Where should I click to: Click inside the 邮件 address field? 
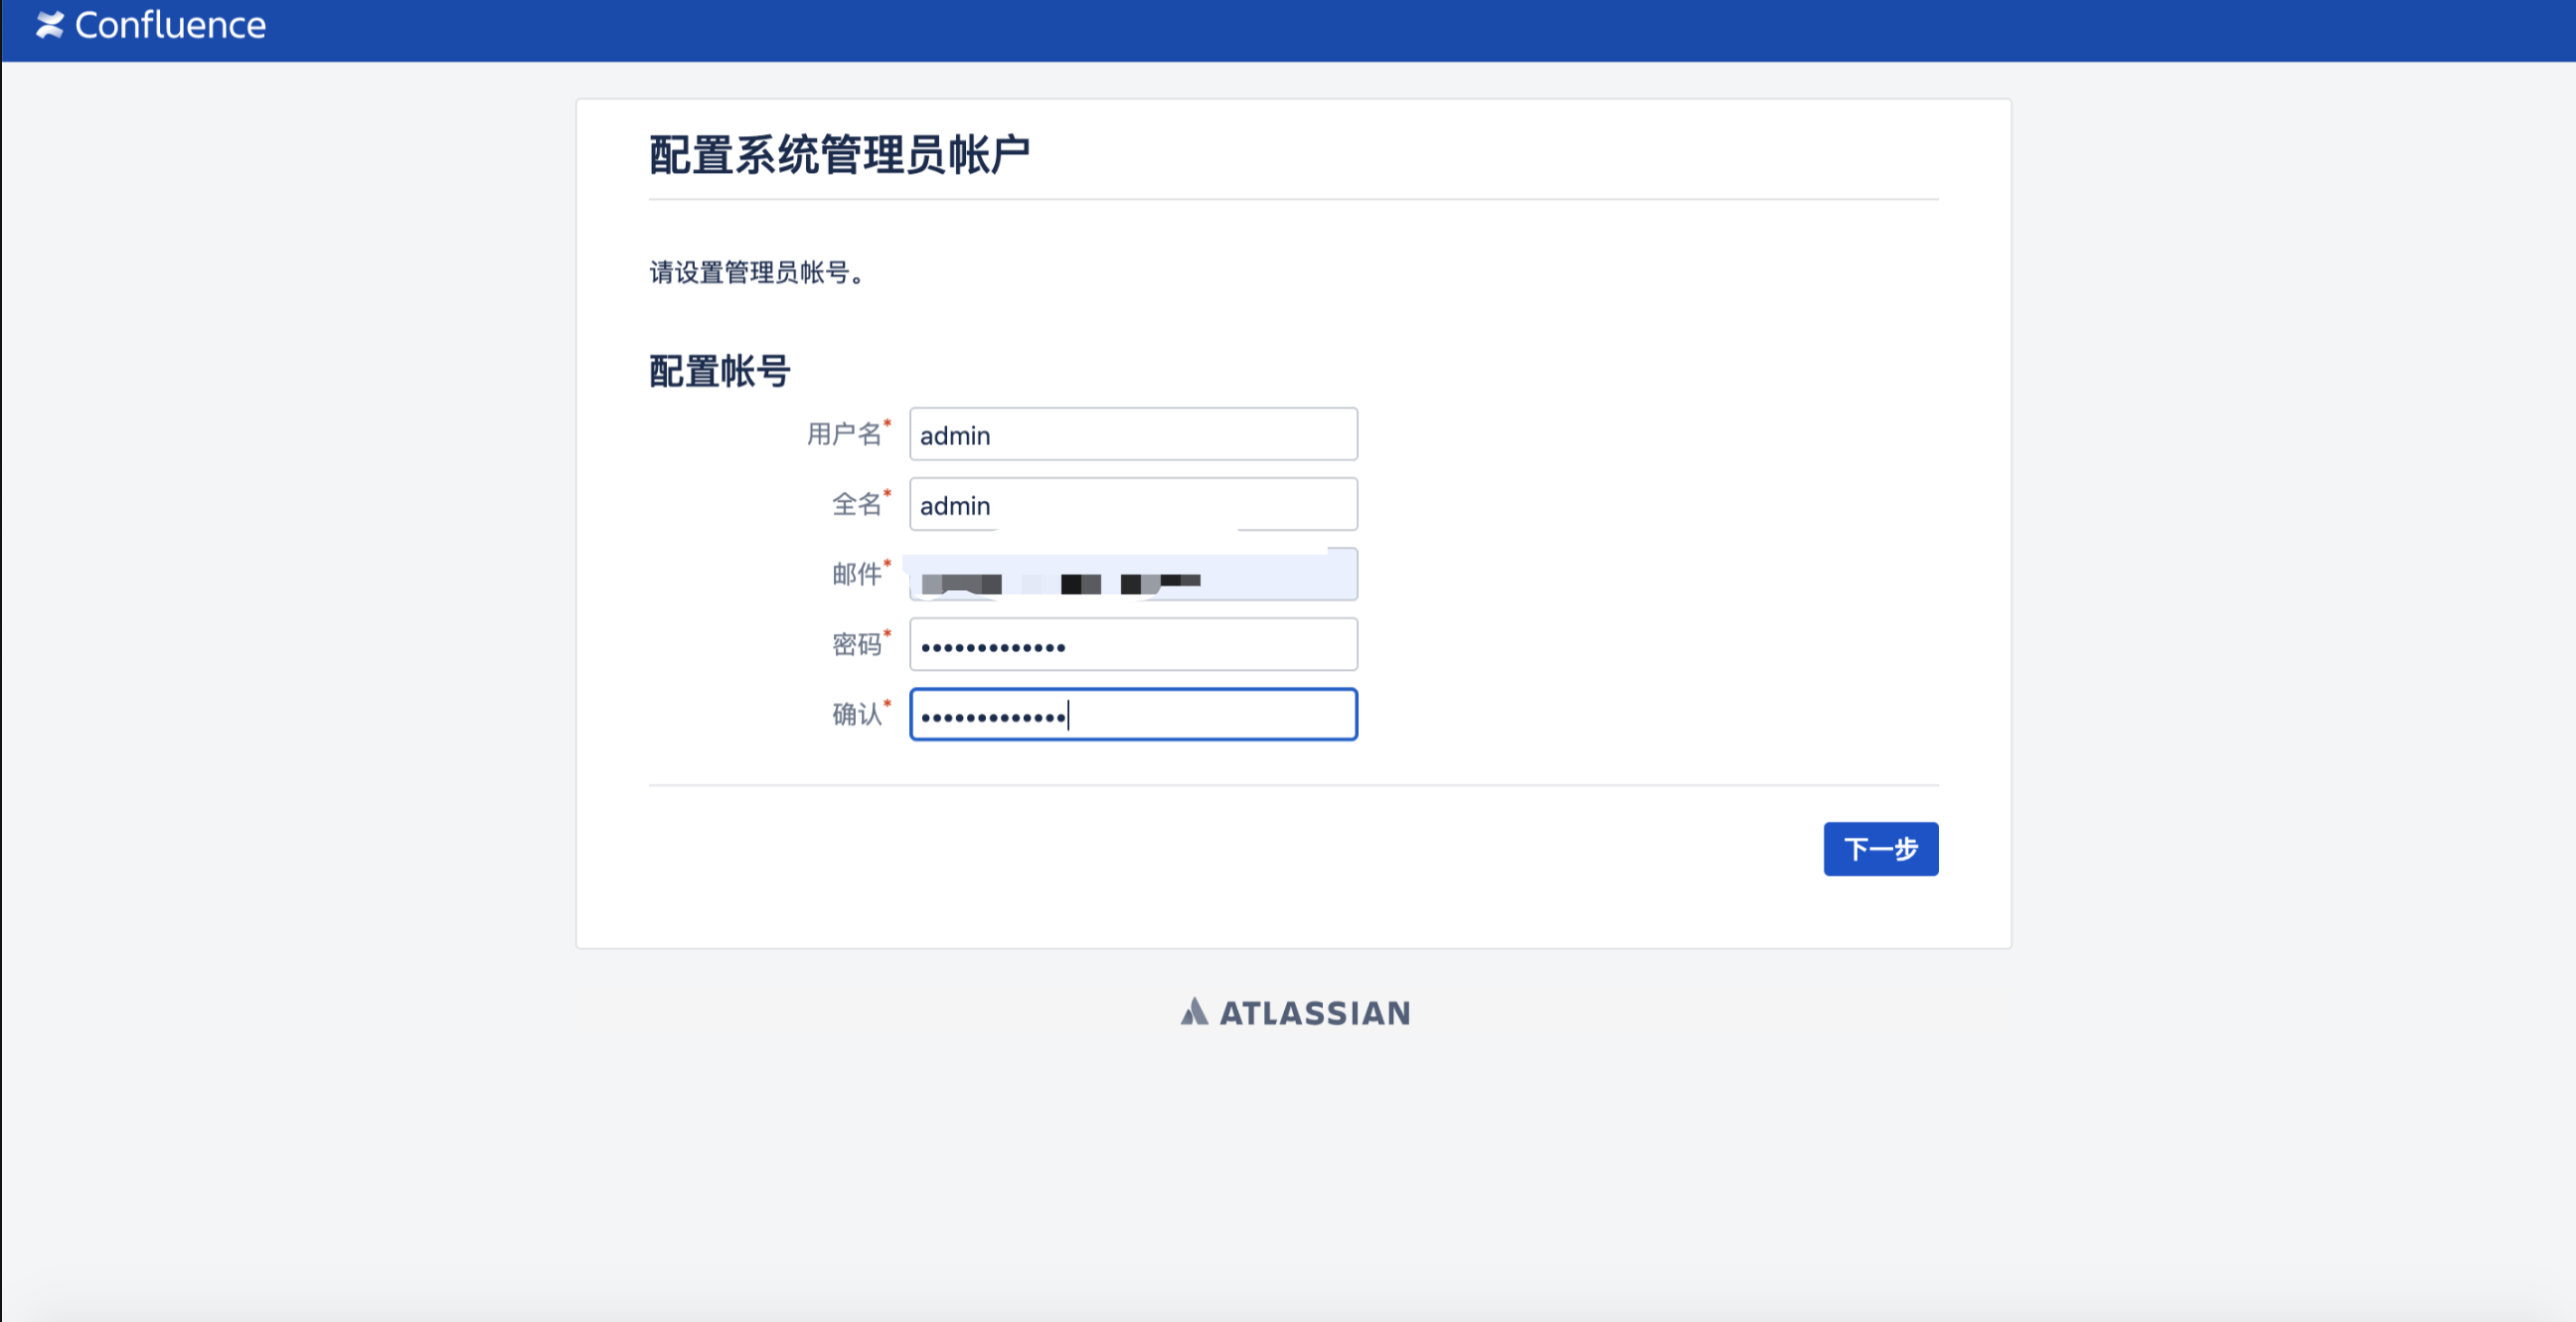[x=1132, y=574]
